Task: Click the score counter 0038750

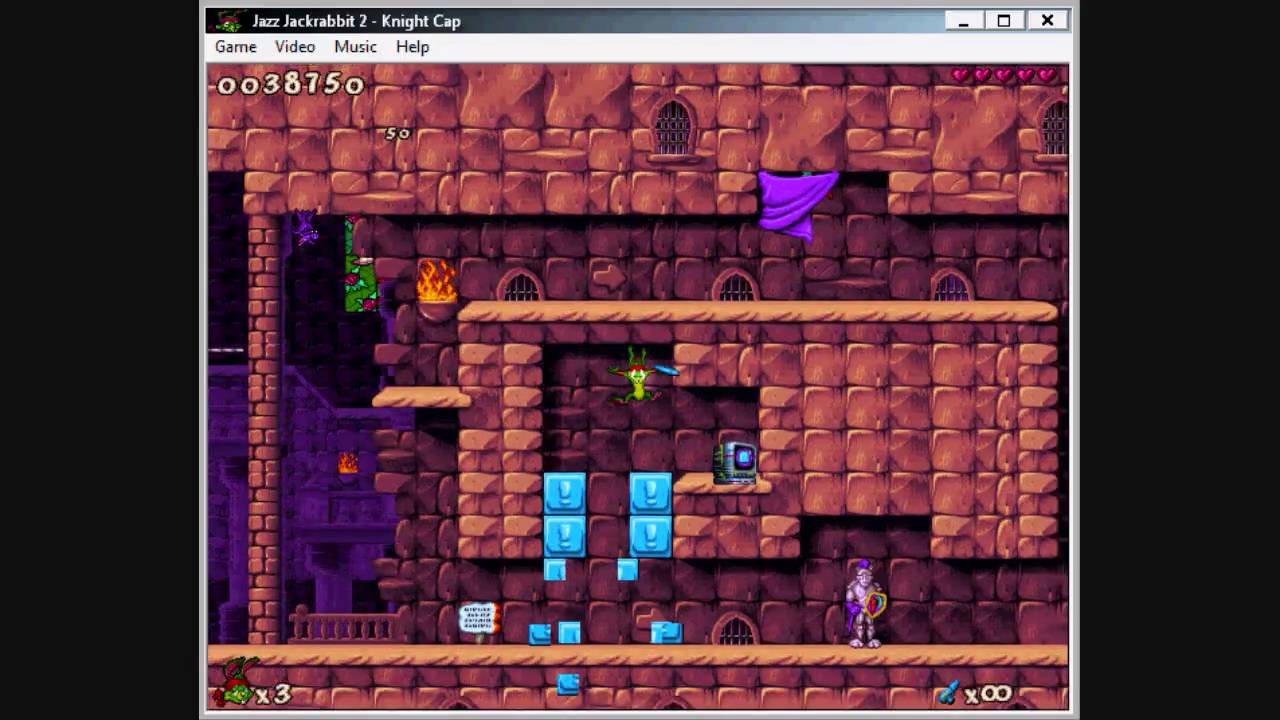Action: pos(290,85)
